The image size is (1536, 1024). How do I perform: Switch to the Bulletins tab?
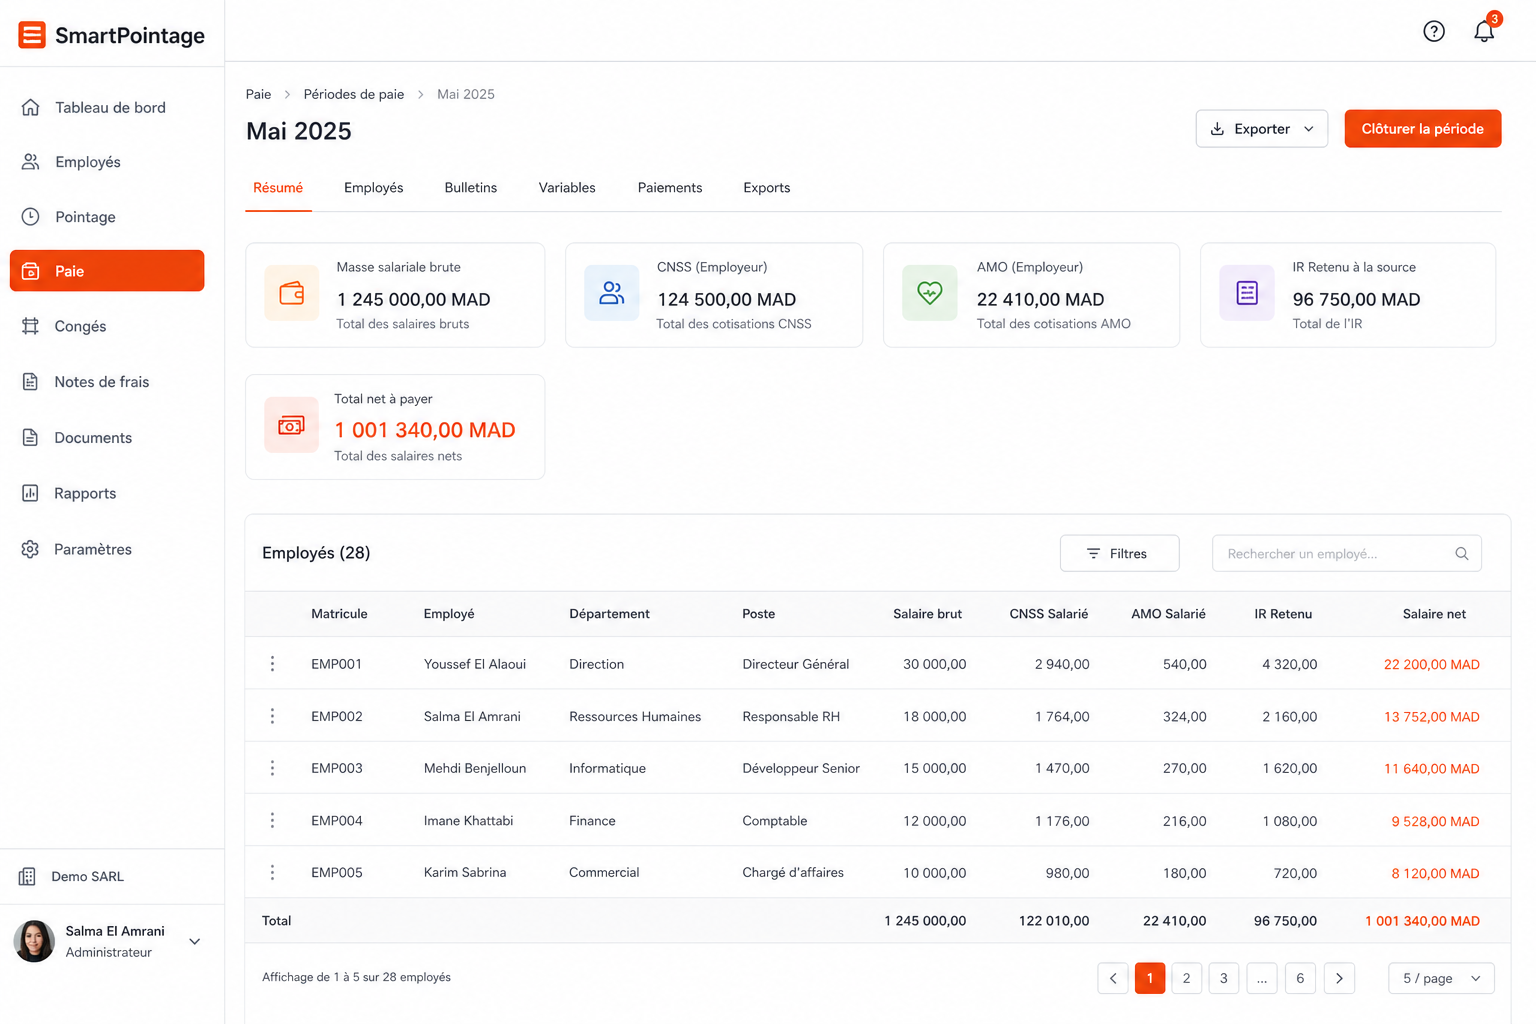(471, 188)
